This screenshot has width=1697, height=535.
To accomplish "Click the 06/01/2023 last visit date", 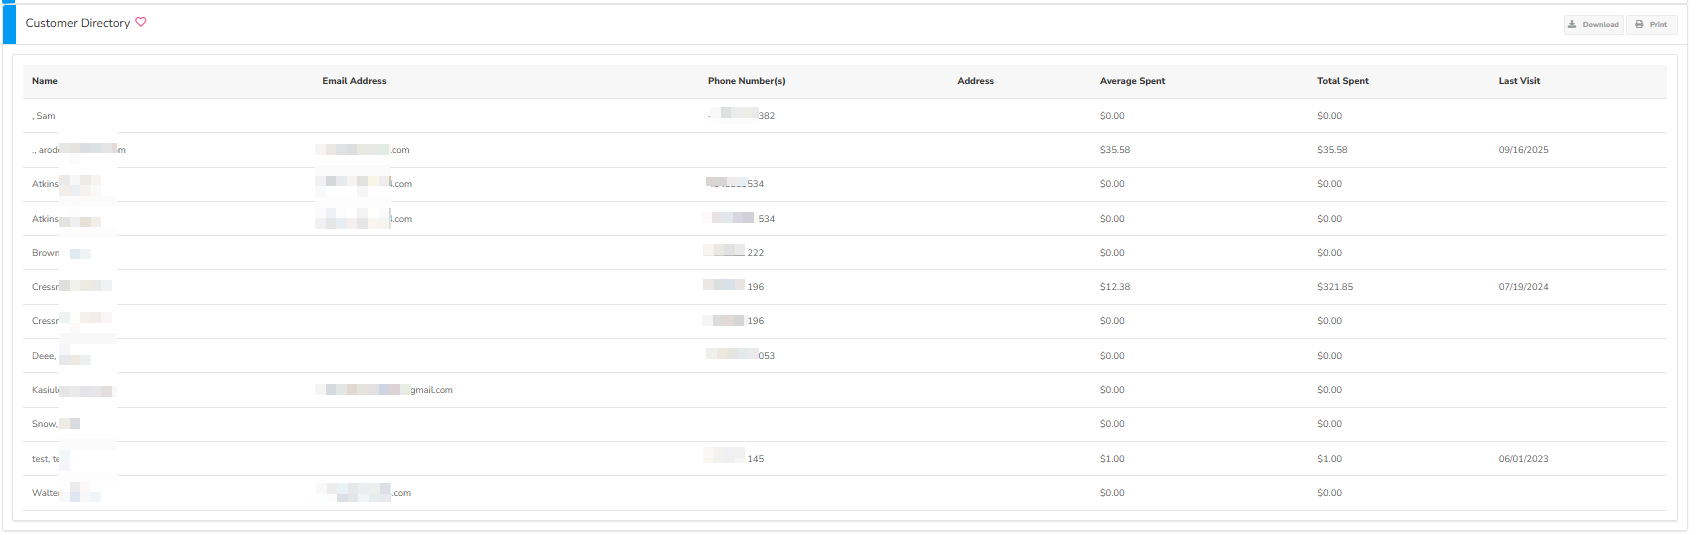I will [1522, 459].
